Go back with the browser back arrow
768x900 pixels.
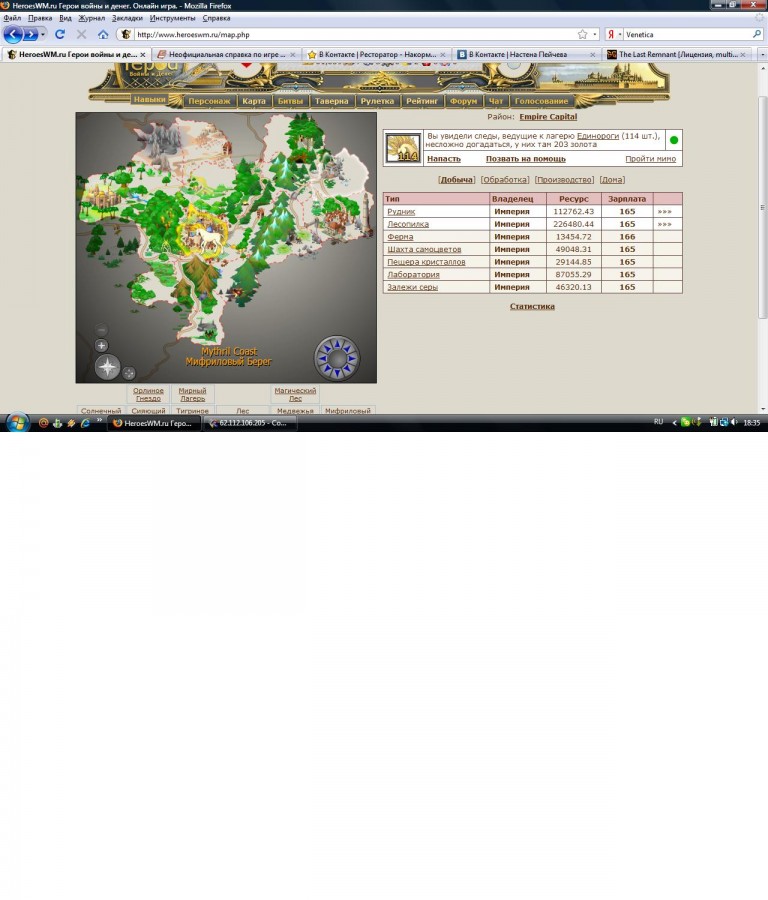click(13, 34)
